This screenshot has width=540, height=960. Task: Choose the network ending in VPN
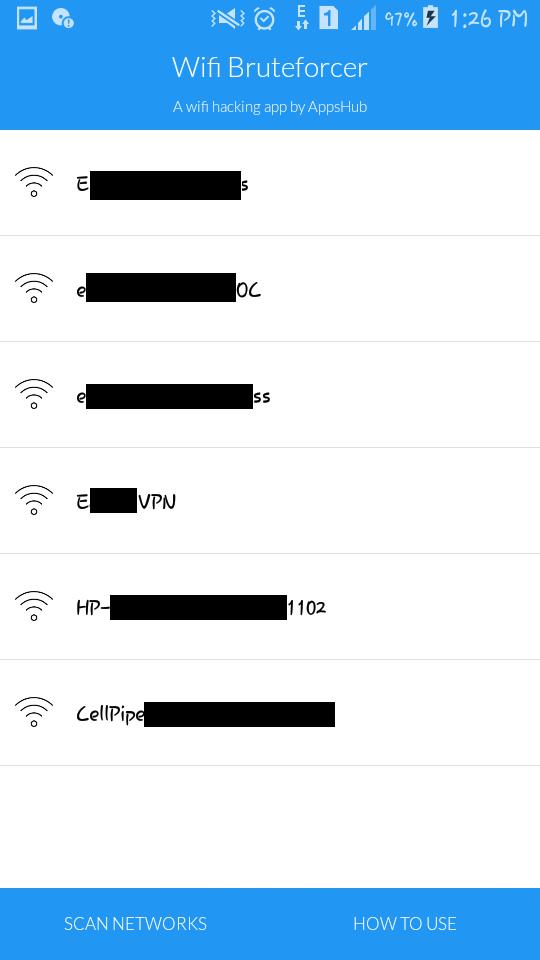(x=270, y=501)
